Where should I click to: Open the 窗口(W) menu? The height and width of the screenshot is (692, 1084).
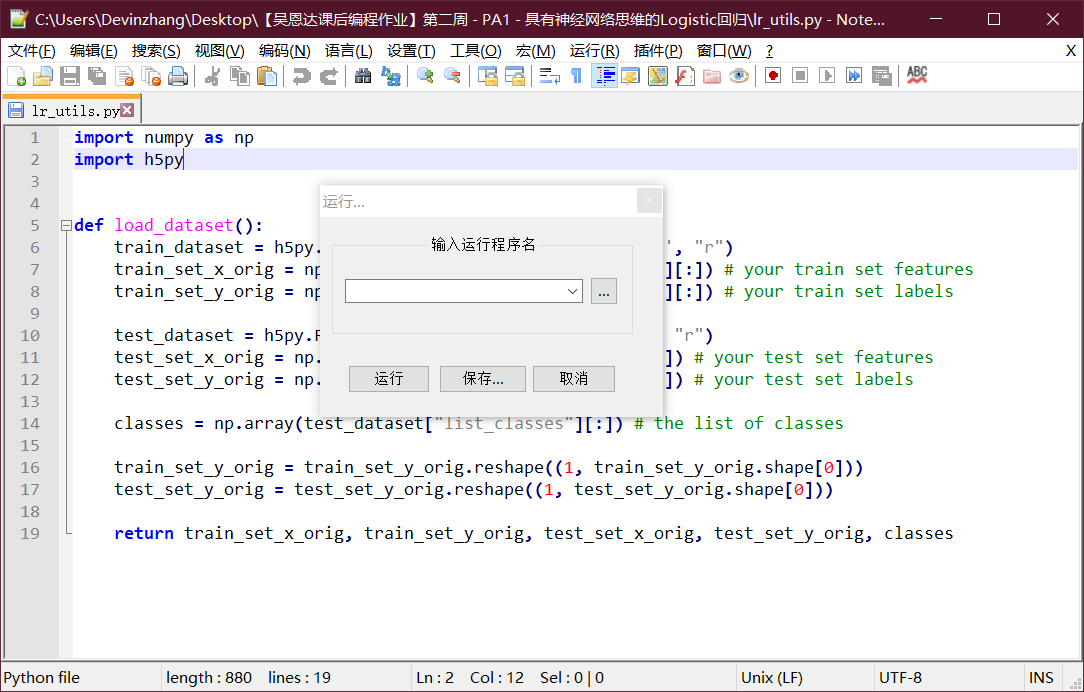pos(724,50)
